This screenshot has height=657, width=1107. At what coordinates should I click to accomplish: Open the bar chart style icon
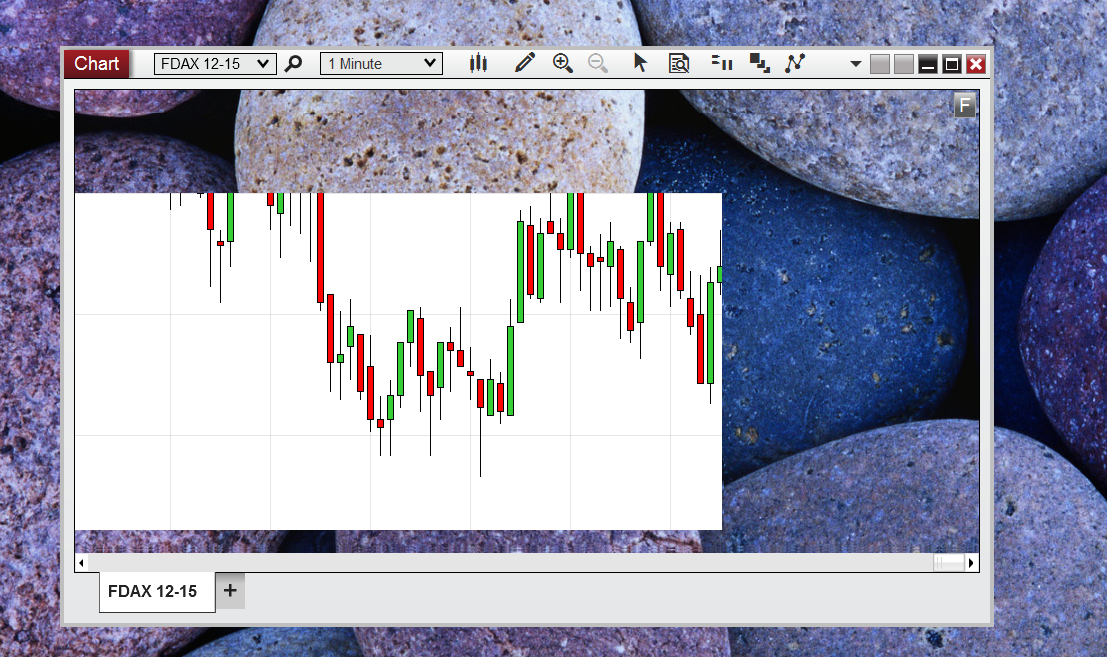479,64
